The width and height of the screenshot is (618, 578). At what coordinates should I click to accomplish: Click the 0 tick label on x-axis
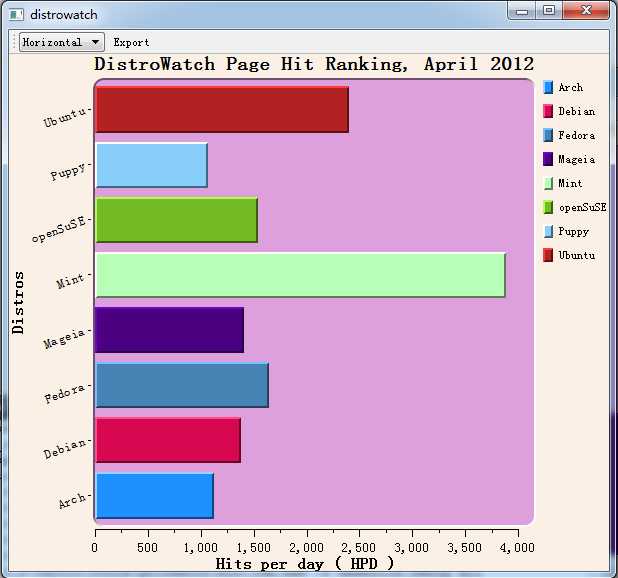(95, 548)
